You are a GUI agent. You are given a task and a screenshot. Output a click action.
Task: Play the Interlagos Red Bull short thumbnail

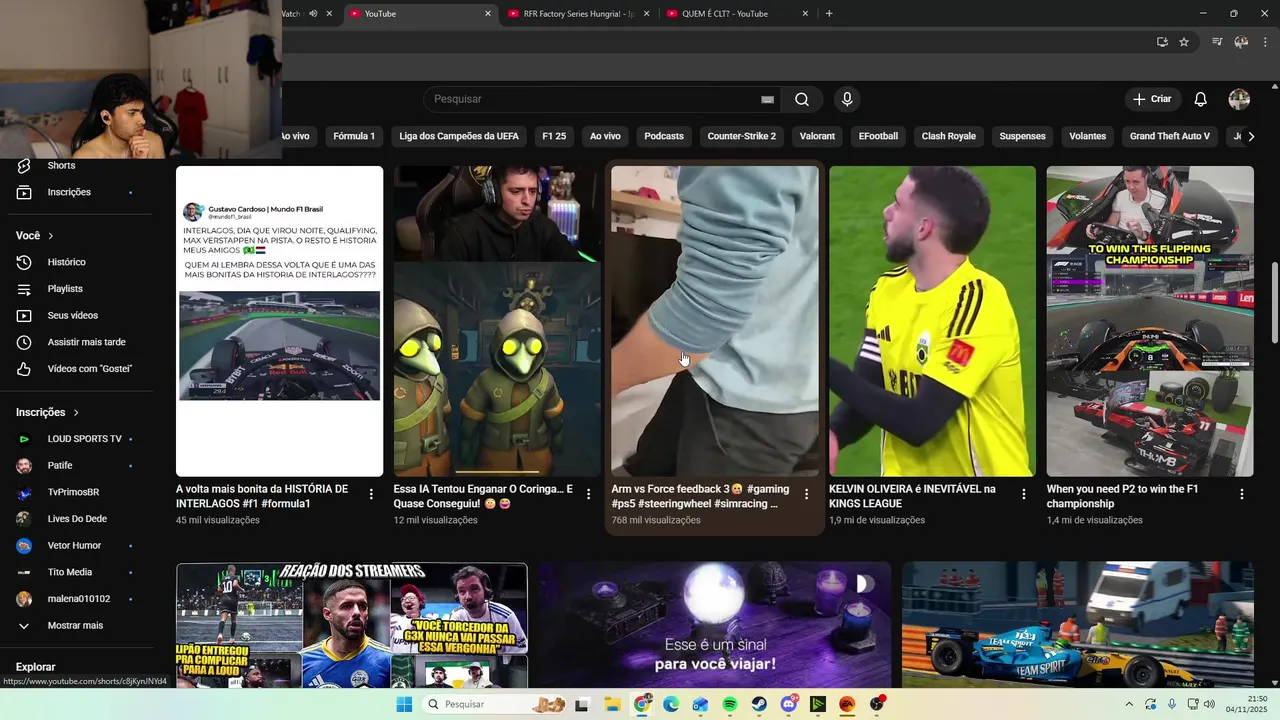[279, 321]
